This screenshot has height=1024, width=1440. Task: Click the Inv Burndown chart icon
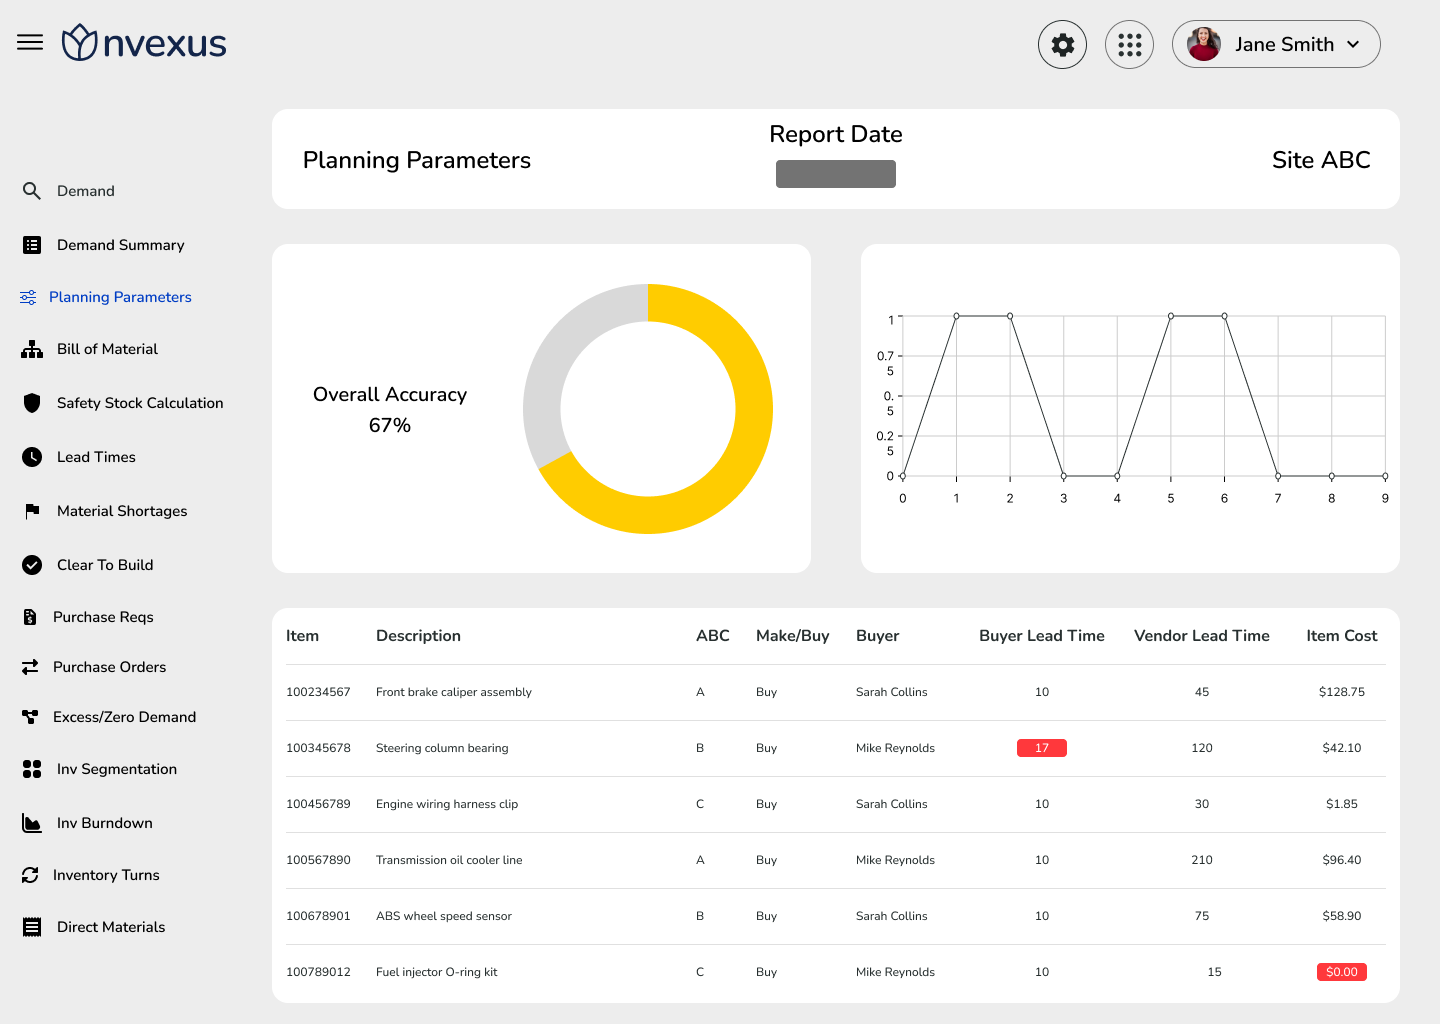[32, 823]
